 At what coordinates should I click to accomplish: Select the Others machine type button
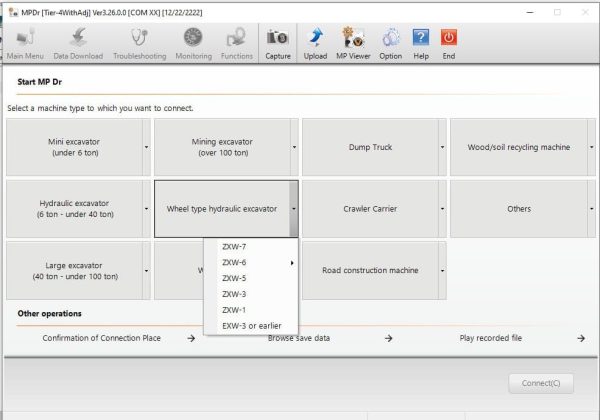[x=519, y=209]
